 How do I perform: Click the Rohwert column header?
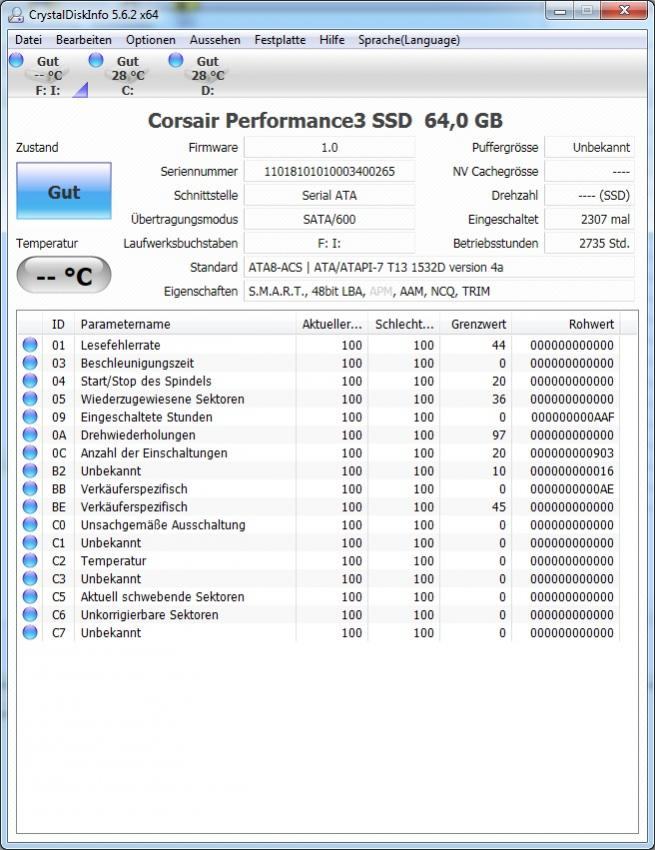pyautogui.click(x=566, y=324)
